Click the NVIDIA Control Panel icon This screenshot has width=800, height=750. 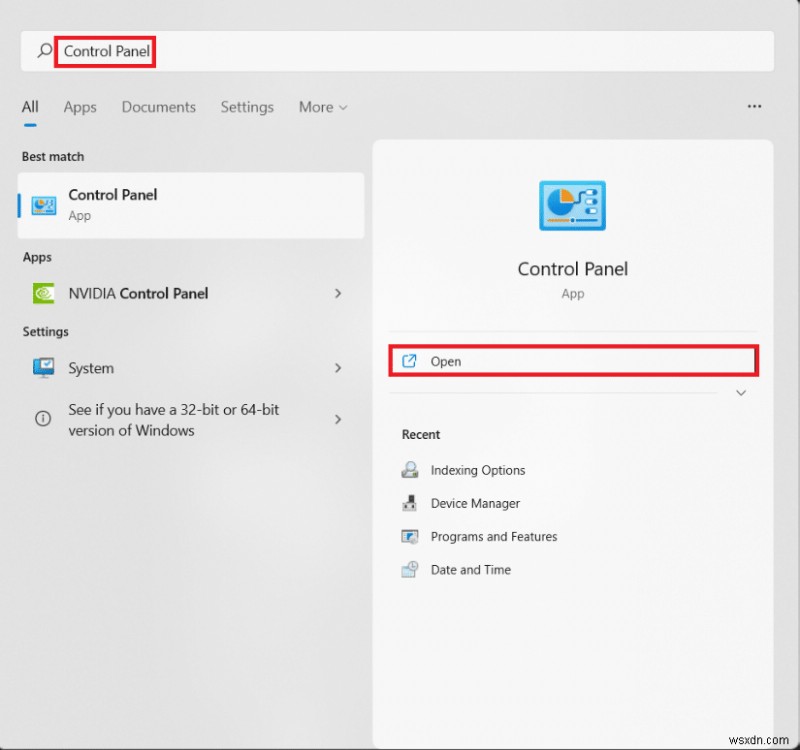coord(44,293)
